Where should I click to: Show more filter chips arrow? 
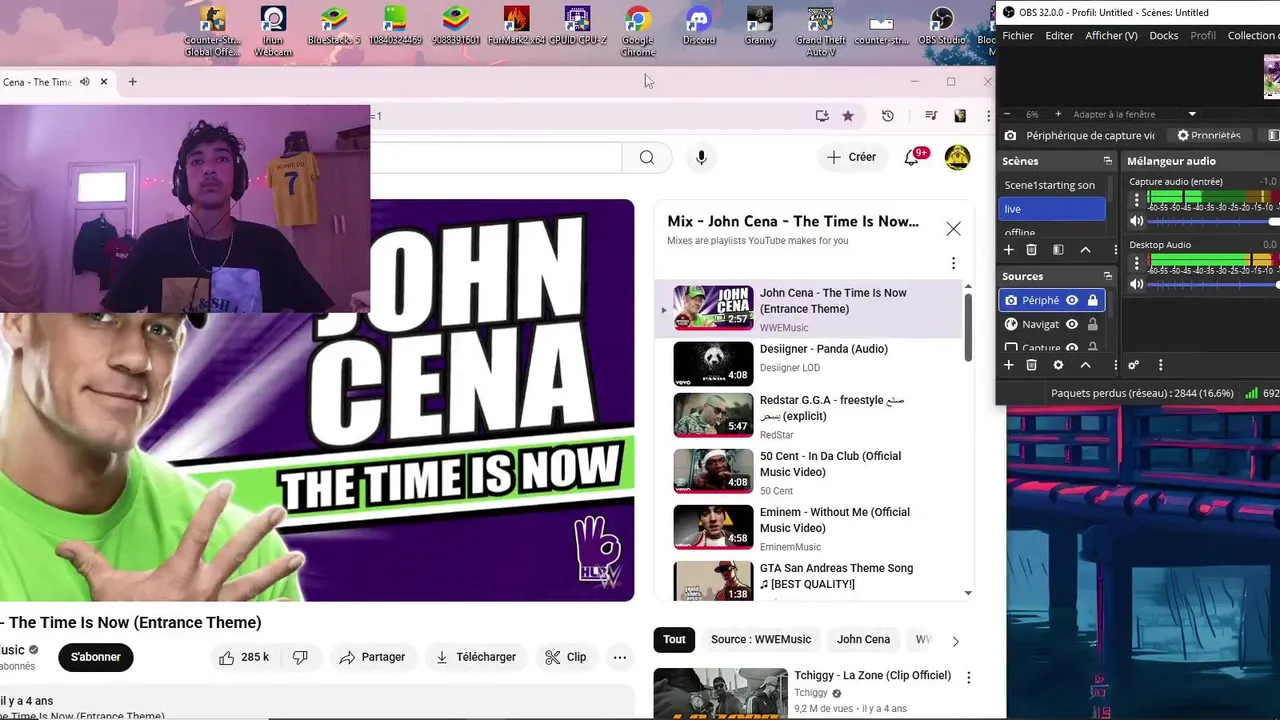tap(955, 641)
